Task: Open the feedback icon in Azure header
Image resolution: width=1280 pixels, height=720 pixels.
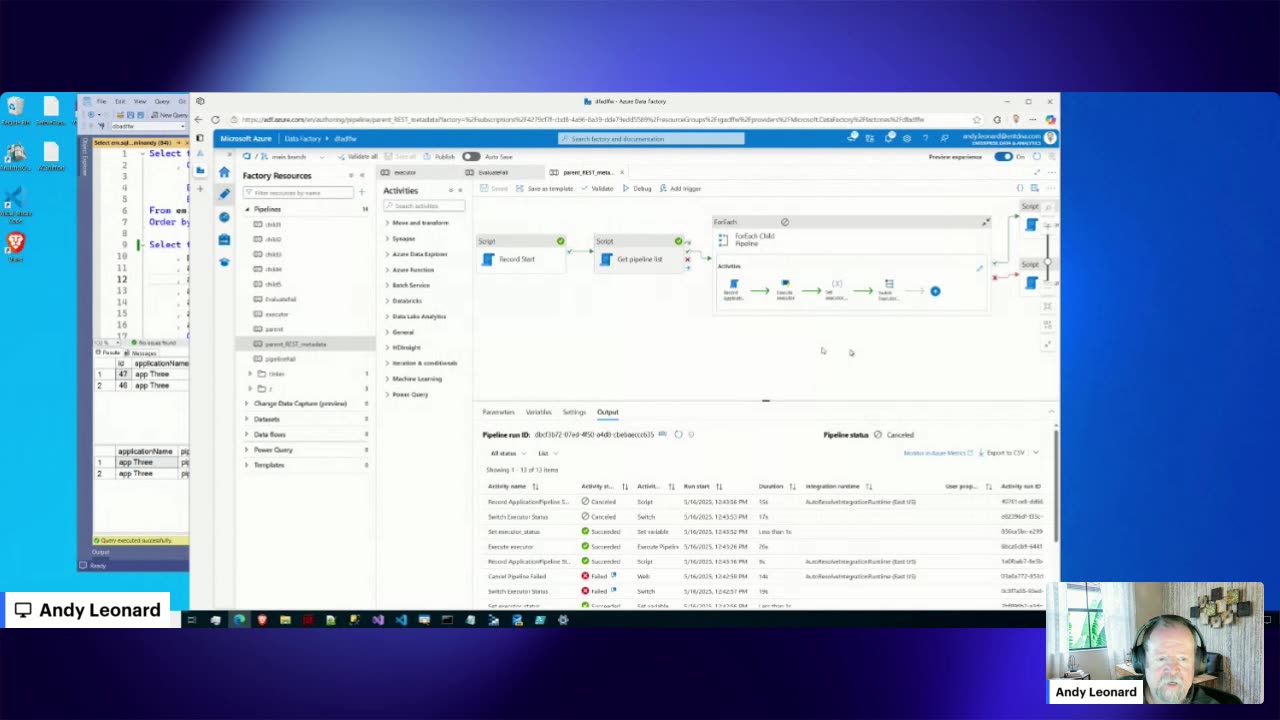Action: pyautogui.click(x=944, y=138)
